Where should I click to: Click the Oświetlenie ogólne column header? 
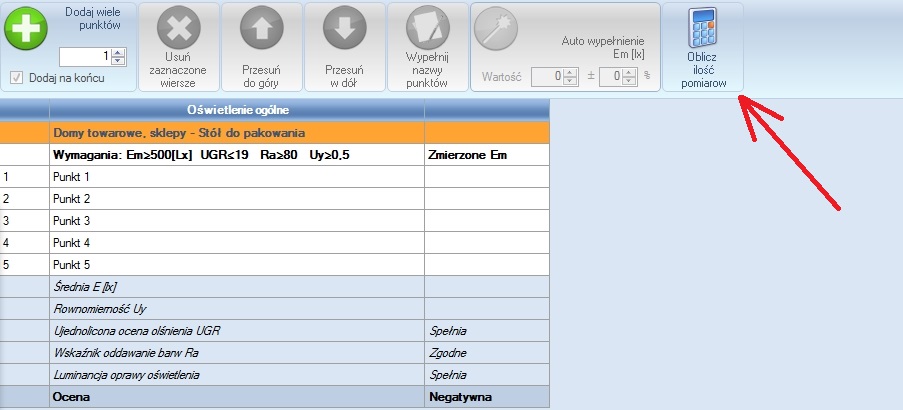pyautogui.click(x=236, y=109)
